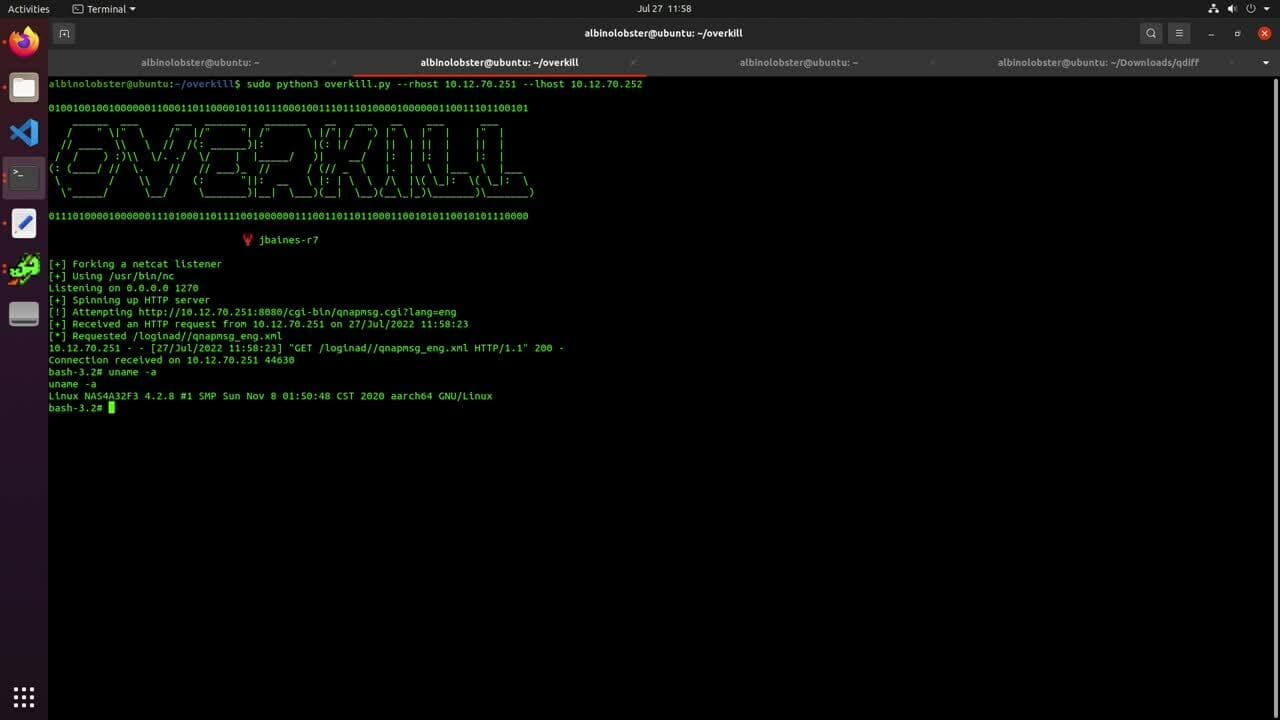Open the text editor pencil icon in dock
Viewport: 1280px width, 720px height.
pos(24,223)
